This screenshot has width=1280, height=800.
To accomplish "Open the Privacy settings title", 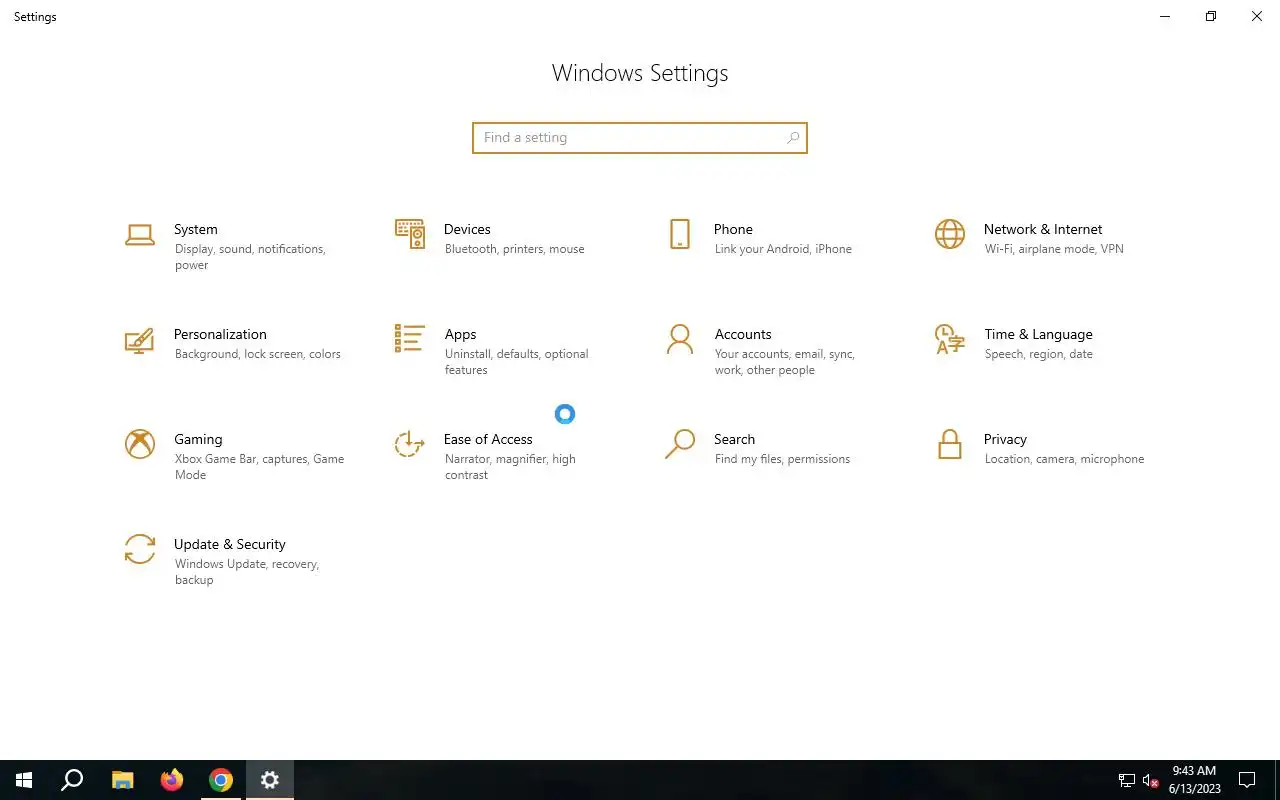I will point(1005,439).
